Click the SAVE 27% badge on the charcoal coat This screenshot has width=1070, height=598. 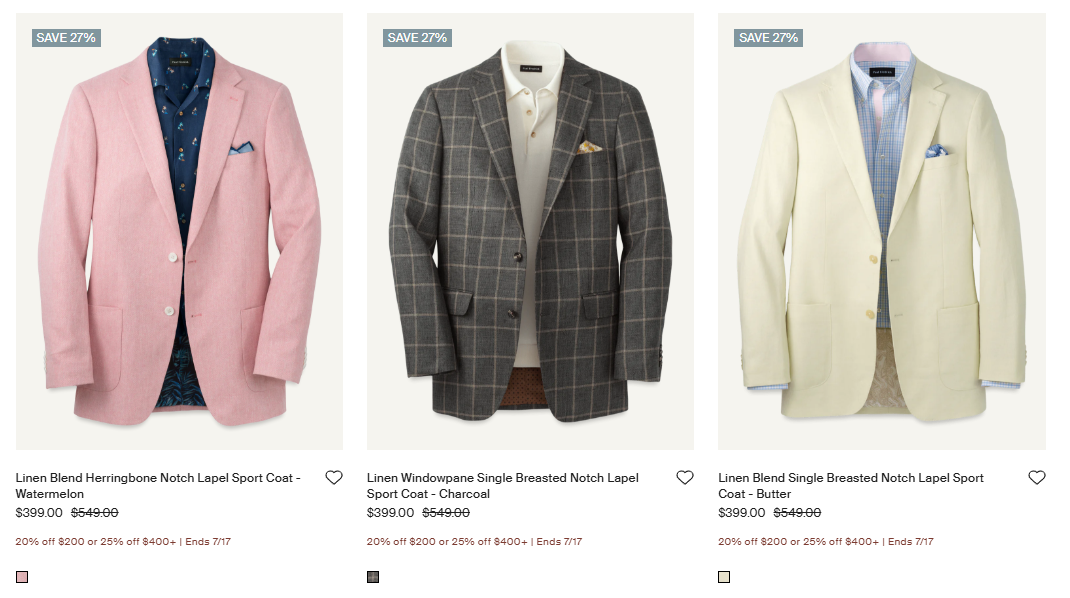coord(416,37)
